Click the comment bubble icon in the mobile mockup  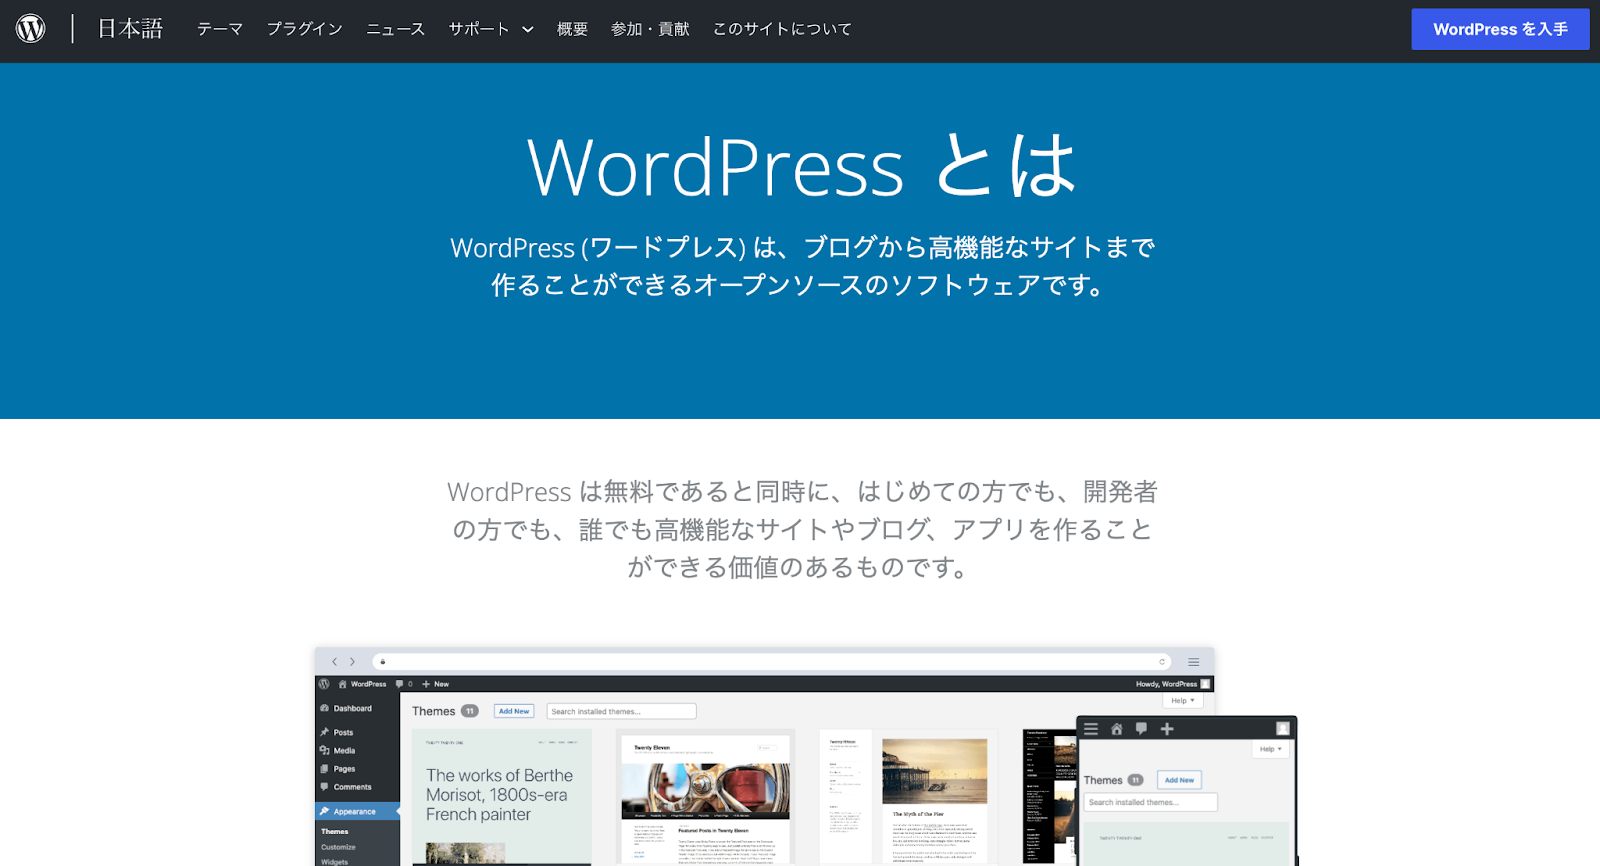pyautogui.click(x=1141, y=729)
